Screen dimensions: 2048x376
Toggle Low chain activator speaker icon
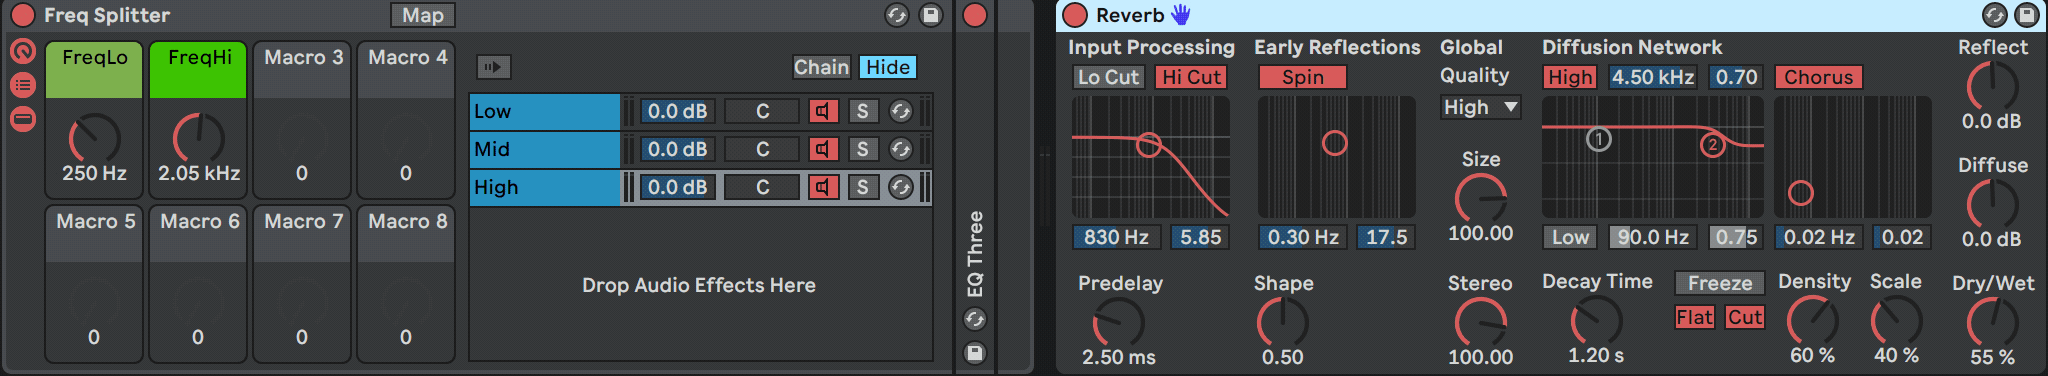823,111
